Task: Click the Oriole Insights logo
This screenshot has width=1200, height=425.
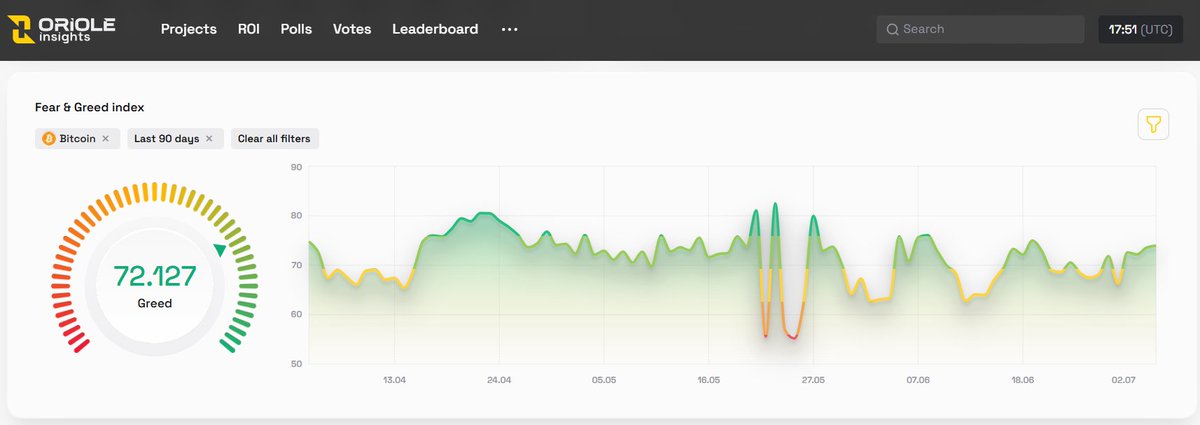Action: [62, 30]
